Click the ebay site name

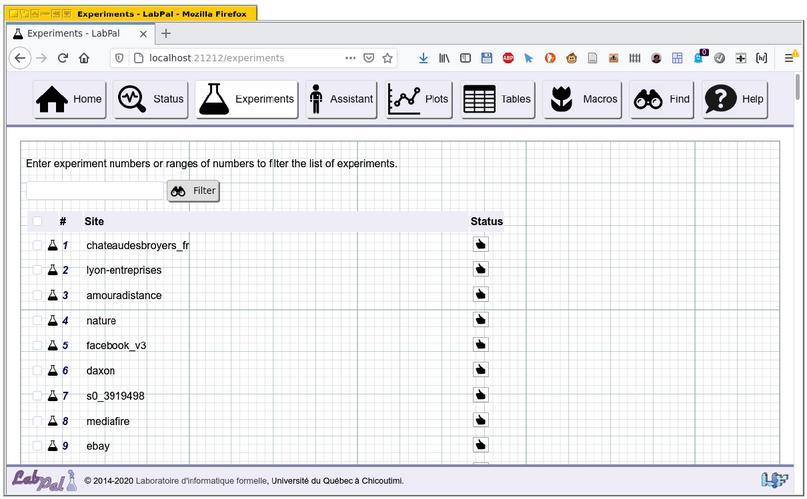coord(98,447)
